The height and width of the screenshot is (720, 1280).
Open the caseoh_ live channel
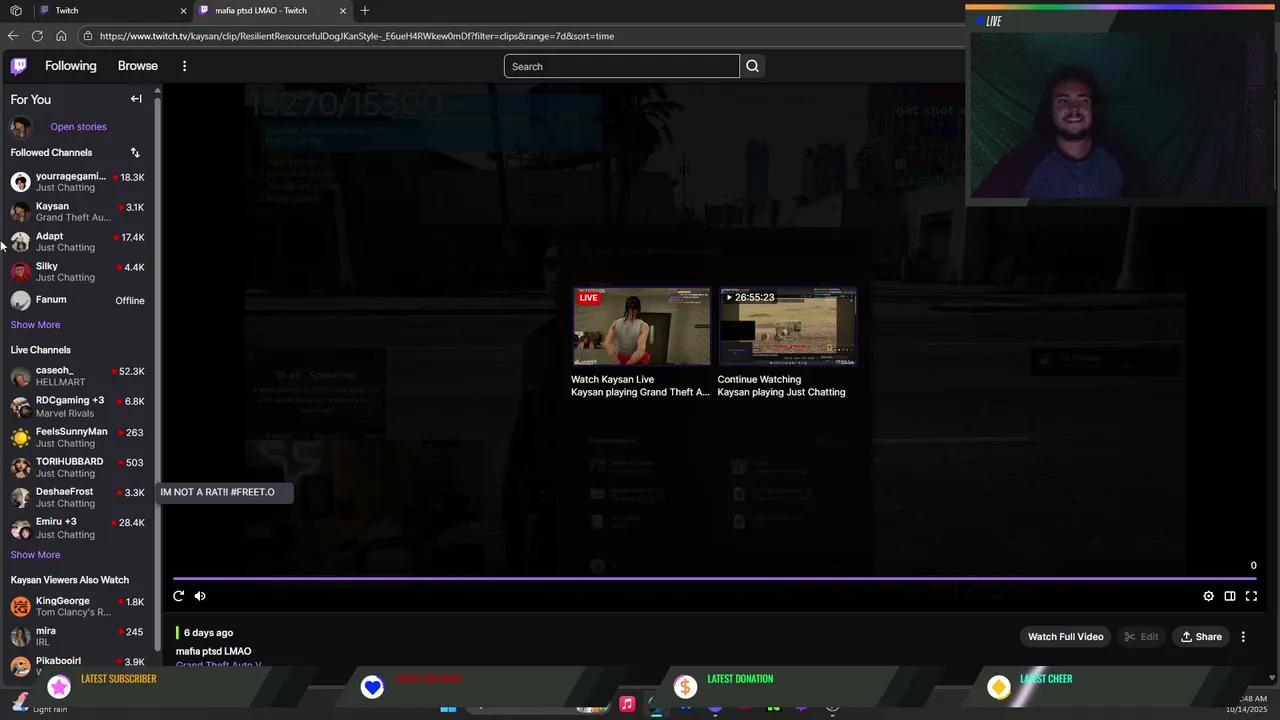[78, 376]
